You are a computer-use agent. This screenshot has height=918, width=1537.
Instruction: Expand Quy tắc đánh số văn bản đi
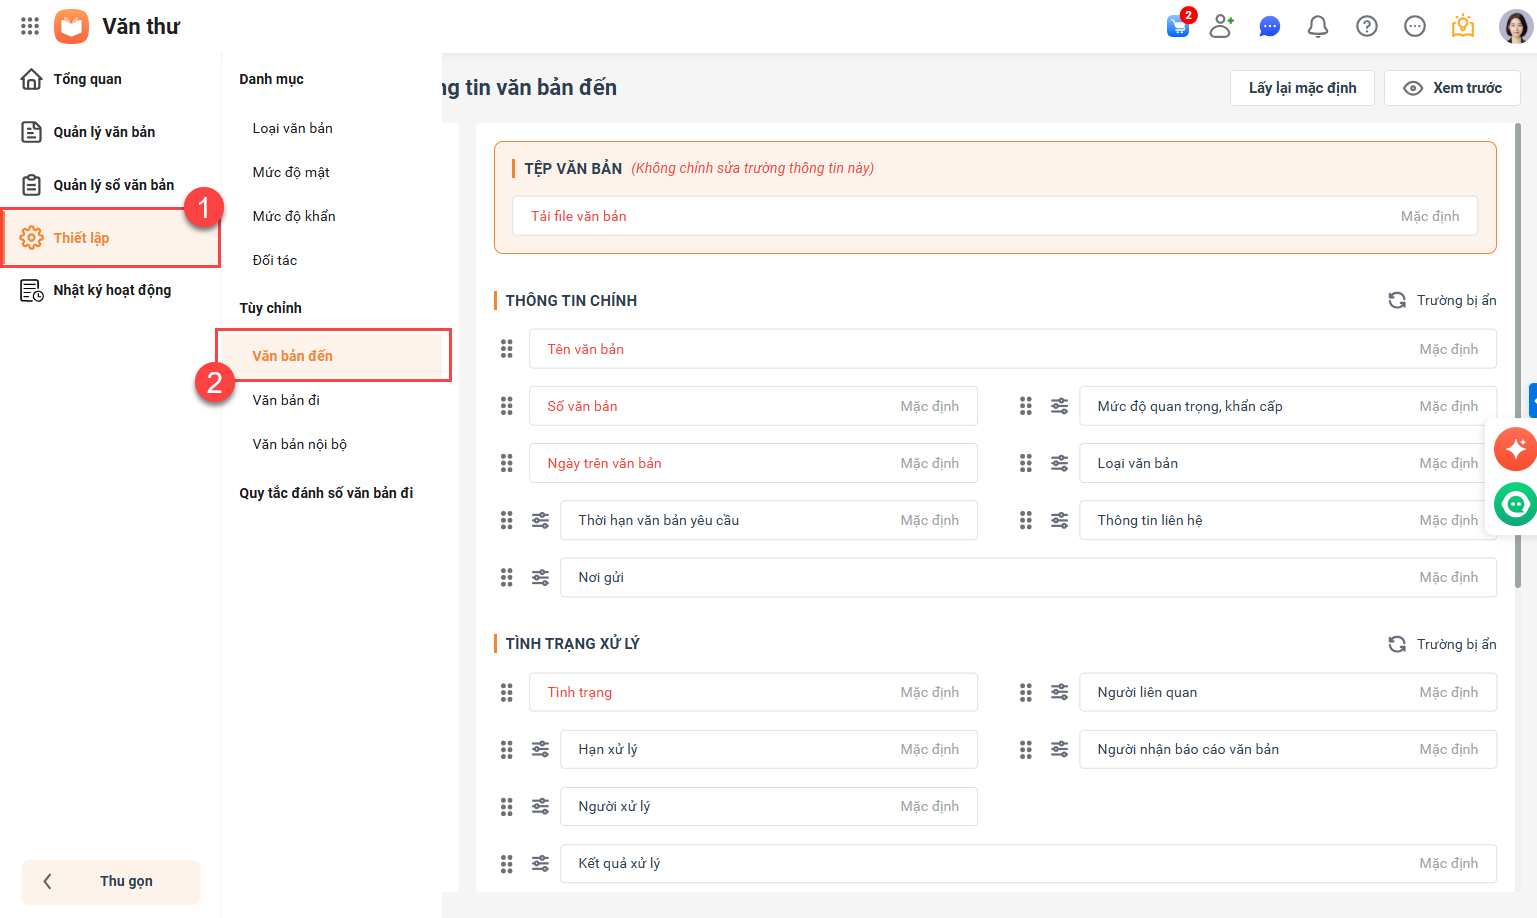326,493
